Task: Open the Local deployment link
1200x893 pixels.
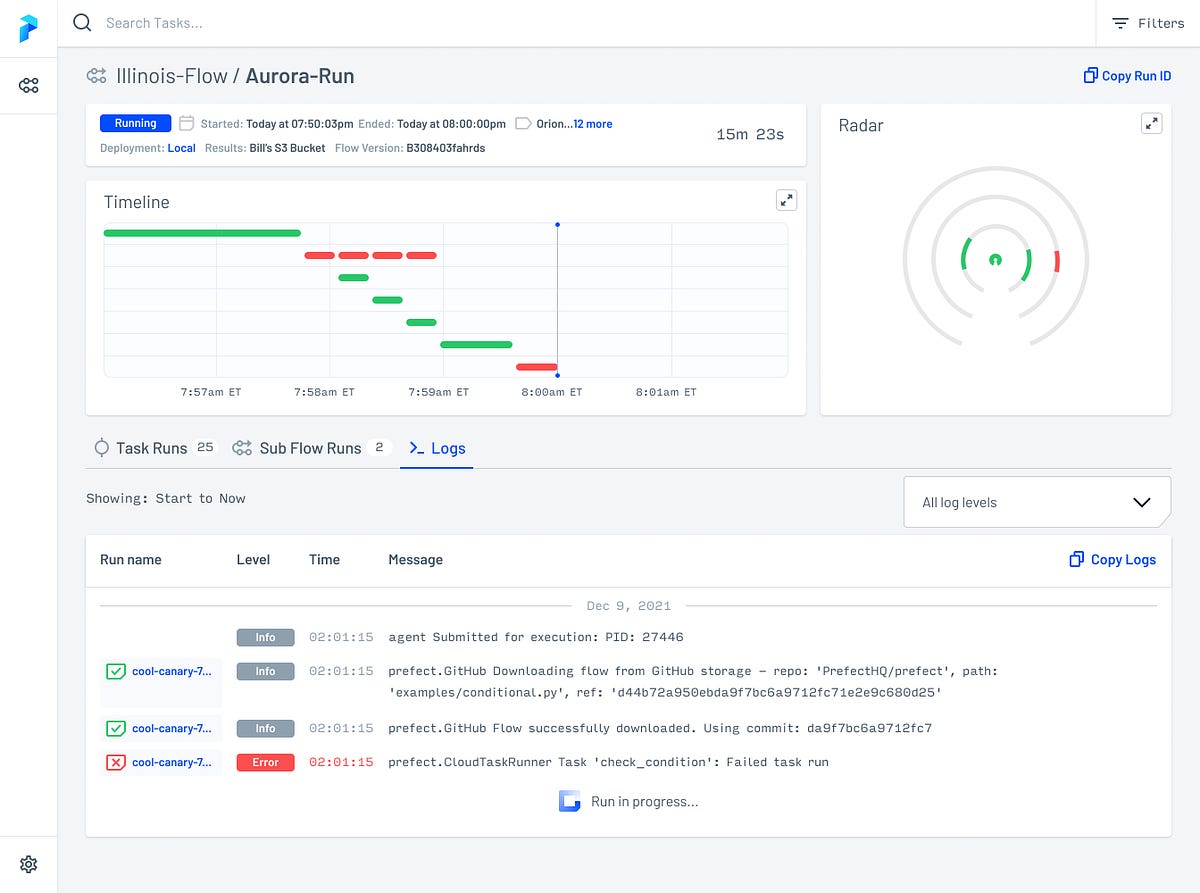Action: click(x=181, y=148)
